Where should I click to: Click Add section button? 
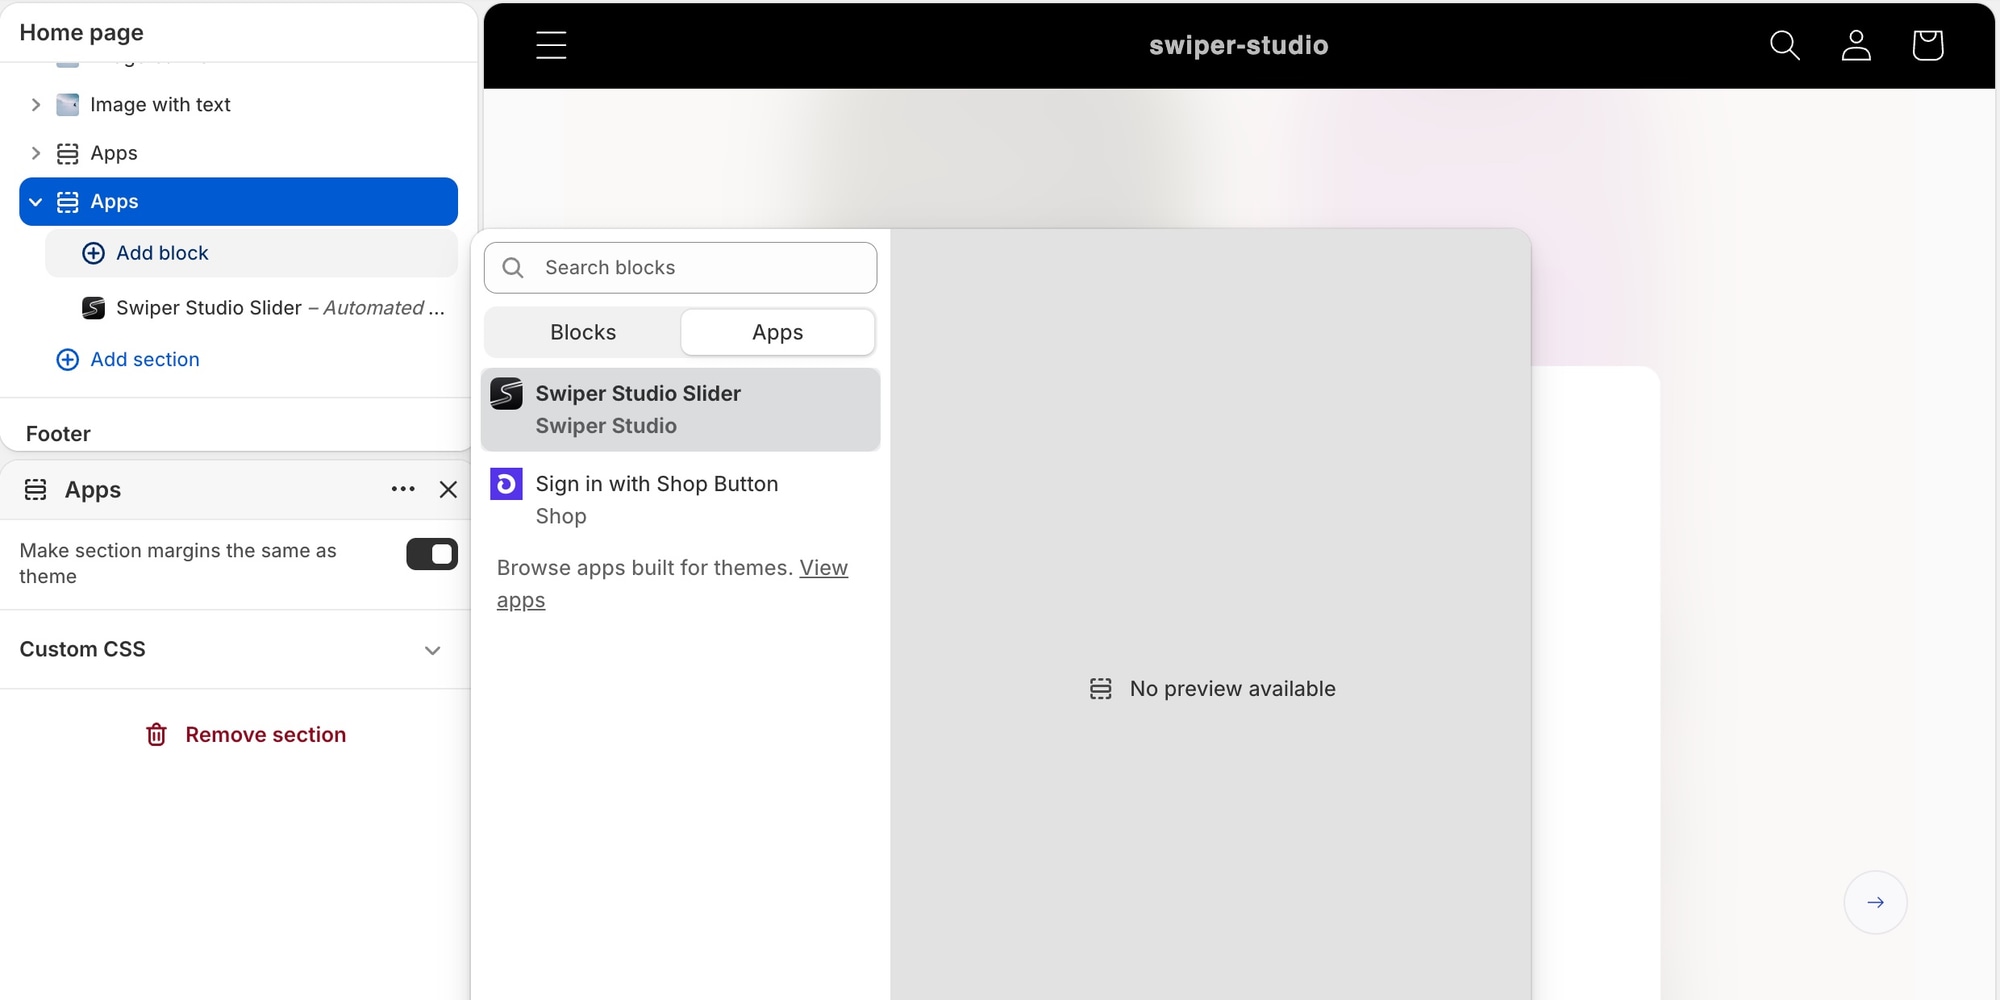point(128,360)
